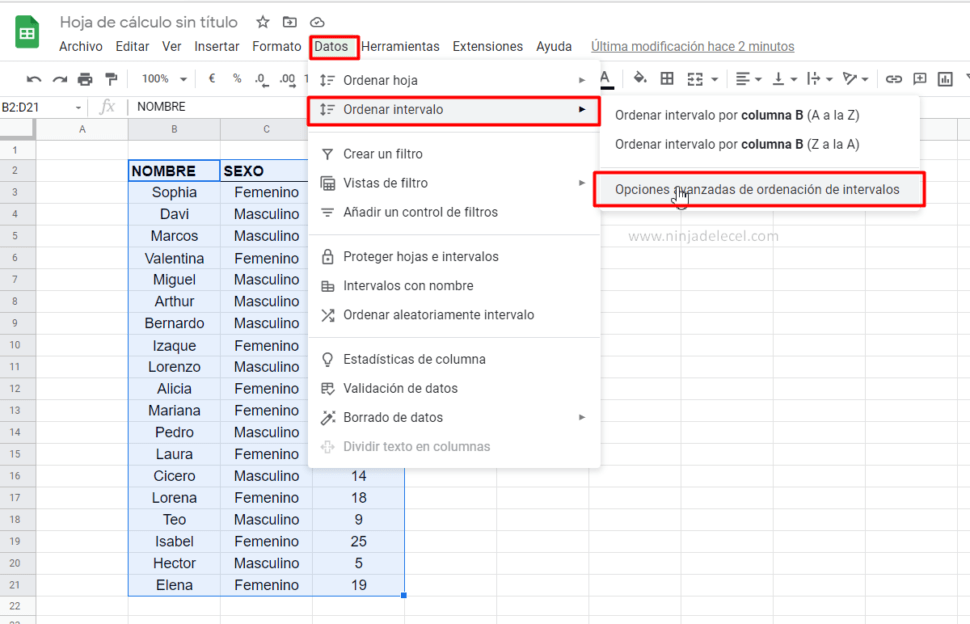Click the Print icon
Image resolution: width=970 pixels, height=624 pixels.
[x=85, y=79]
